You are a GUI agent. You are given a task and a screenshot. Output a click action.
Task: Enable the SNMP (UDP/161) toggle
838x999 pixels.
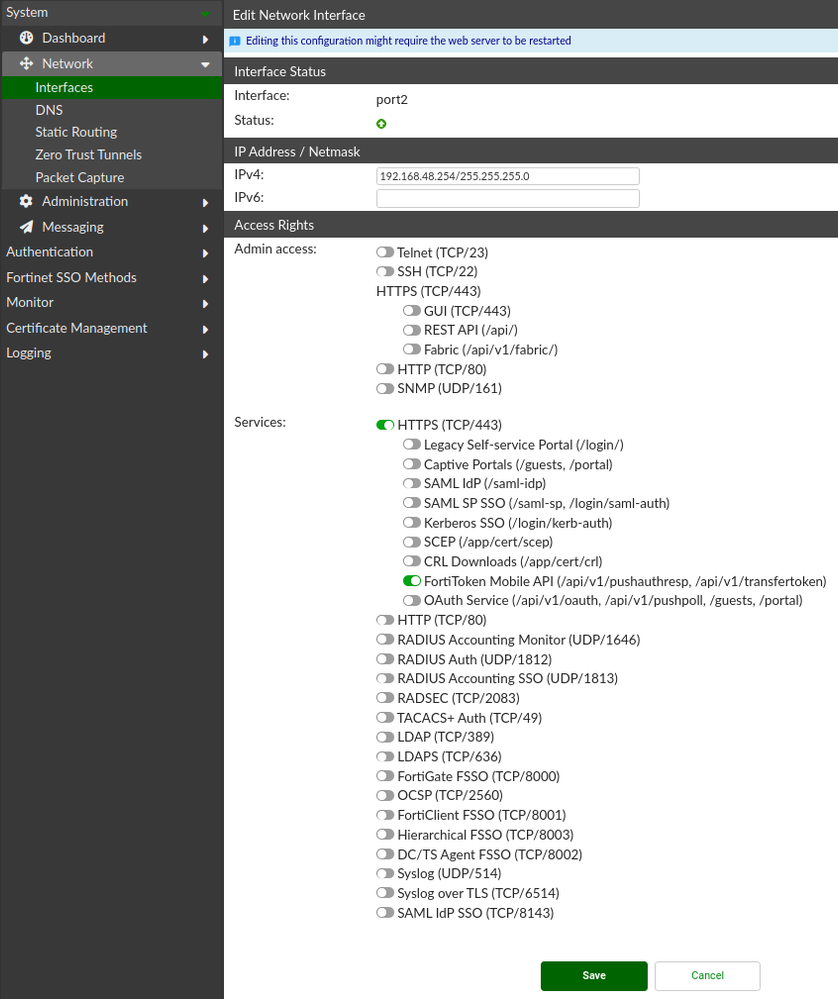[x=385, y=388]
